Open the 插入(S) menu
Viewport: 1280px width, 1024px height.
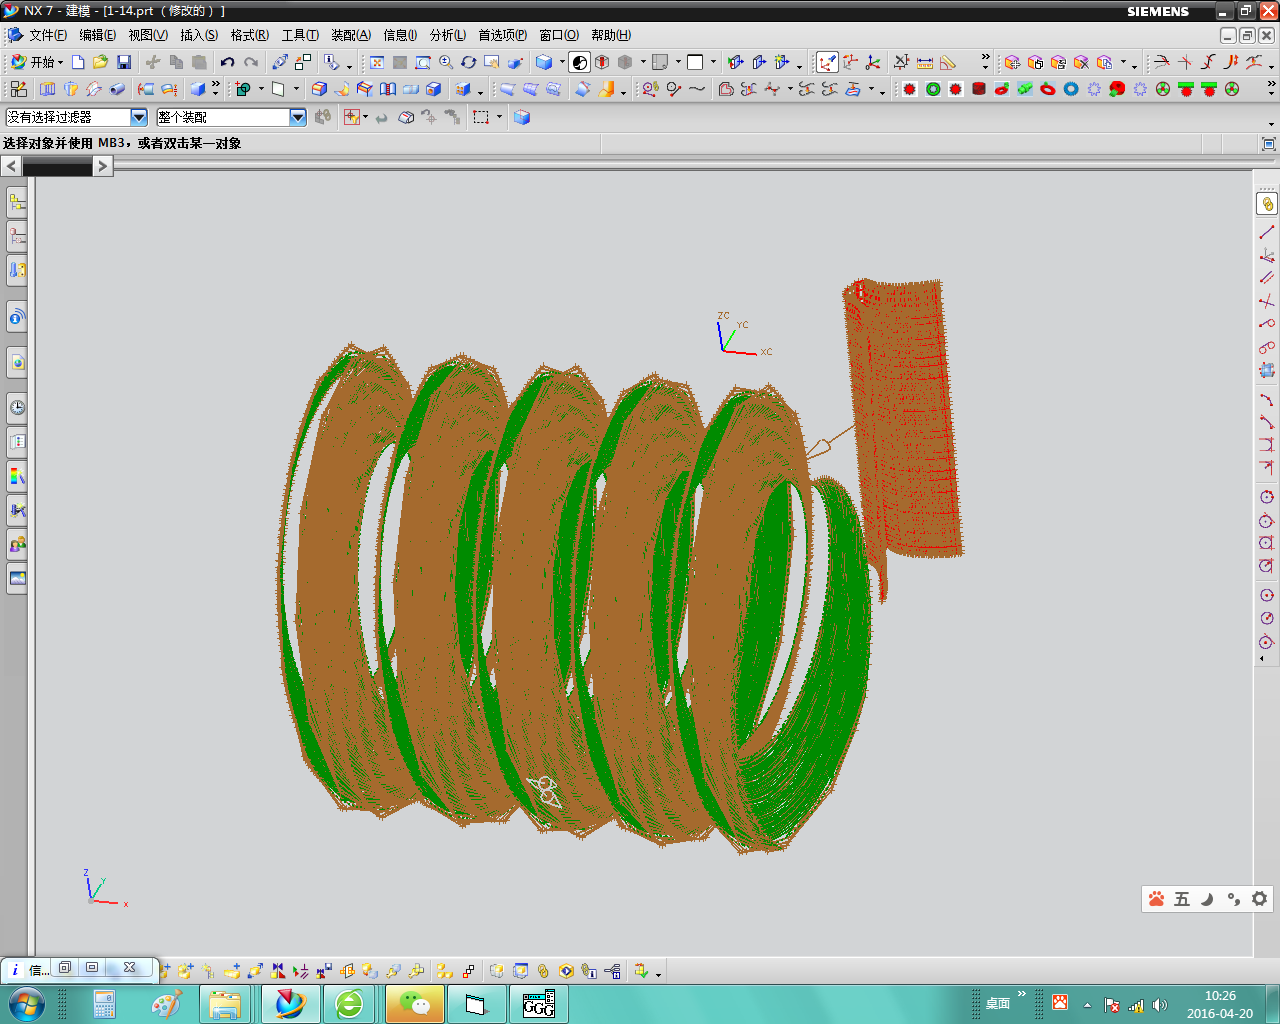click(199, 35)
